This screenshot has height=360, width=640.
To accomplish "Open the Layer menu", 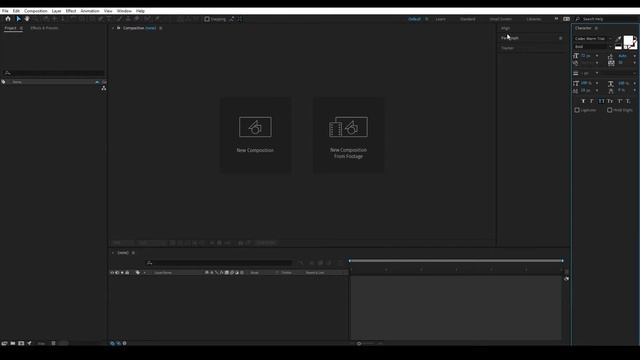I will [x=56, y=11].
